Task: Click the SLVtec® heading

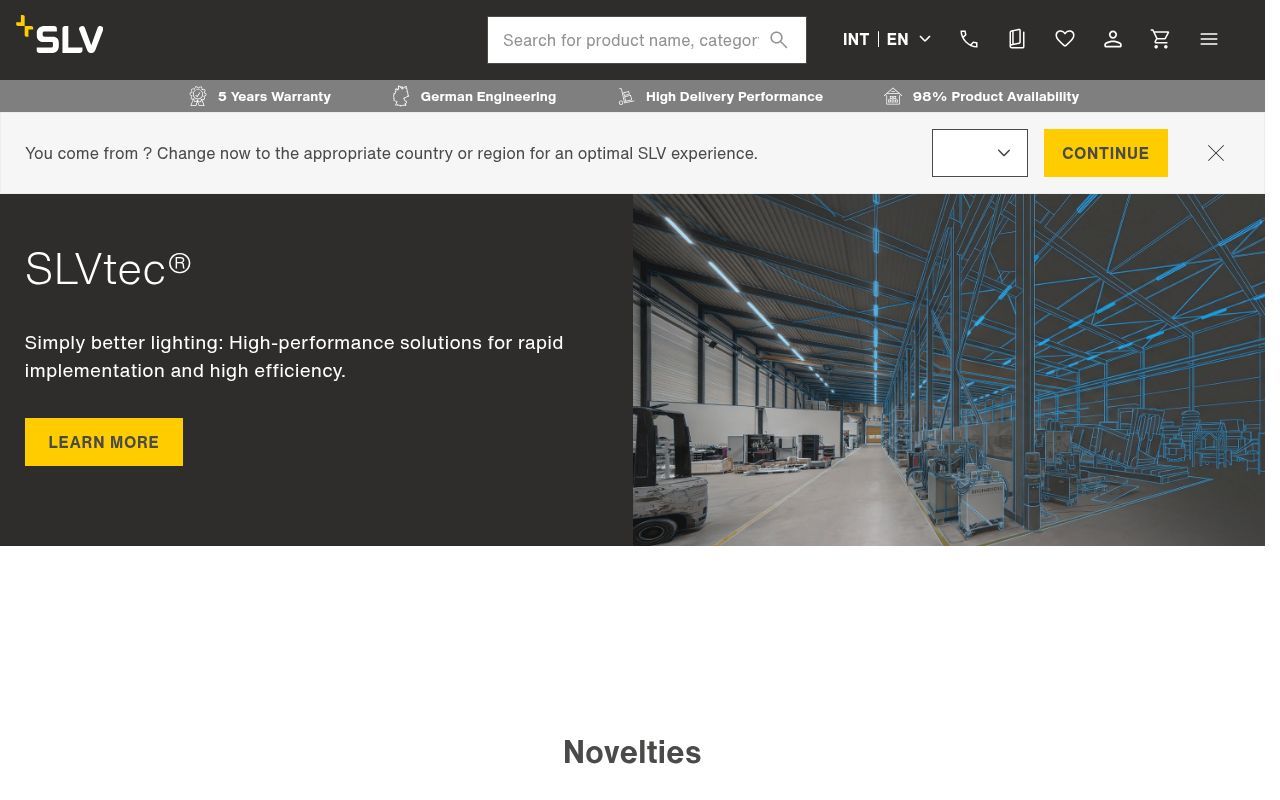Action: tap(108, 269)
